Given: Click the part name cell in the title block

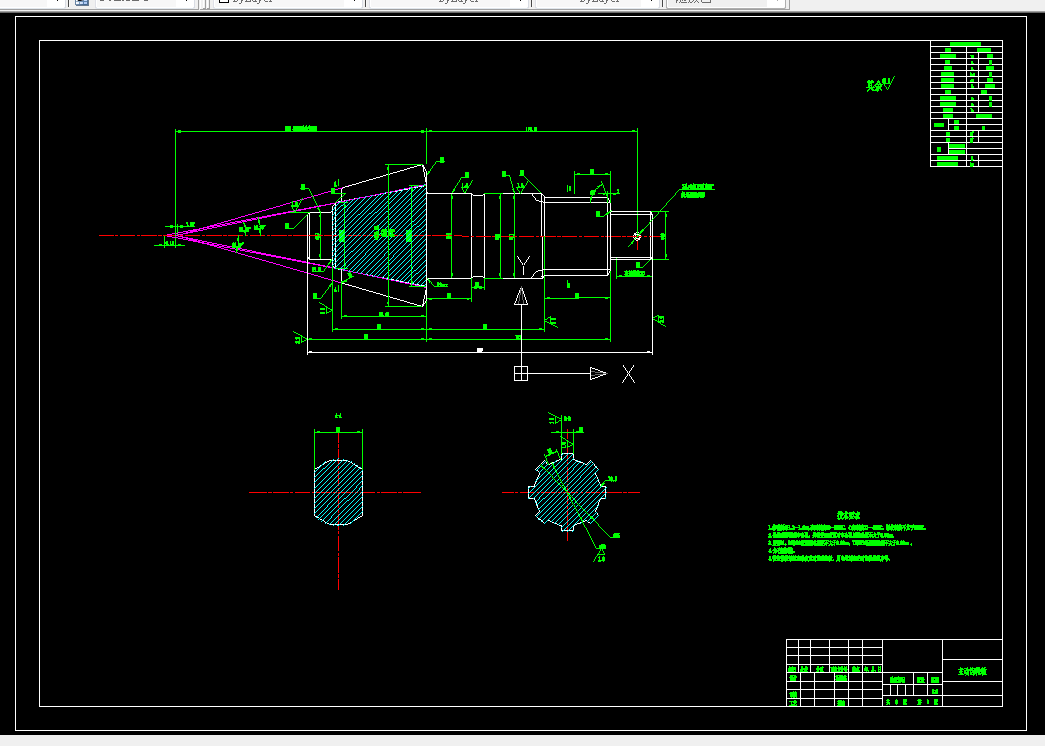Looking at the screenshot, I should (x=972, y=671).
